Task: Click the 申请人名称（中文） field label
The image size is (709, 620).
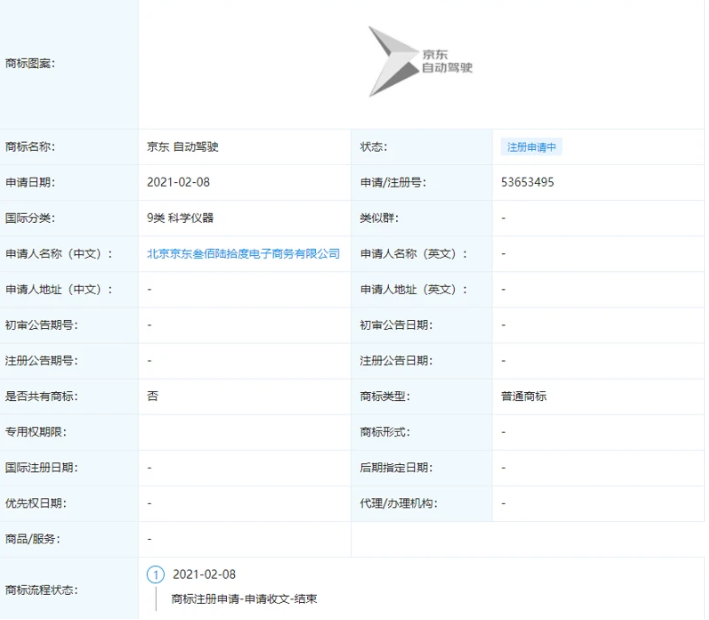Action: (x=59, y=254)
